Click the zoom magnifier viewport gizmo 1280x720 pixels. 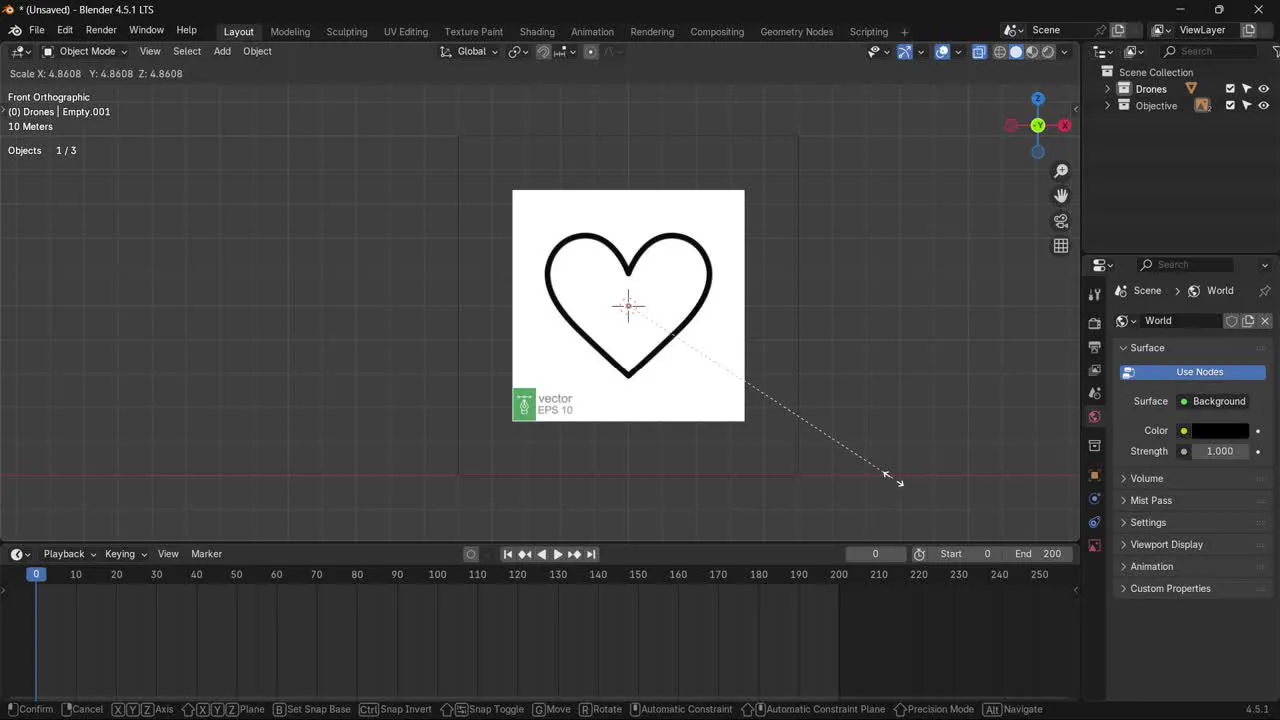(x=1061, y=171)
